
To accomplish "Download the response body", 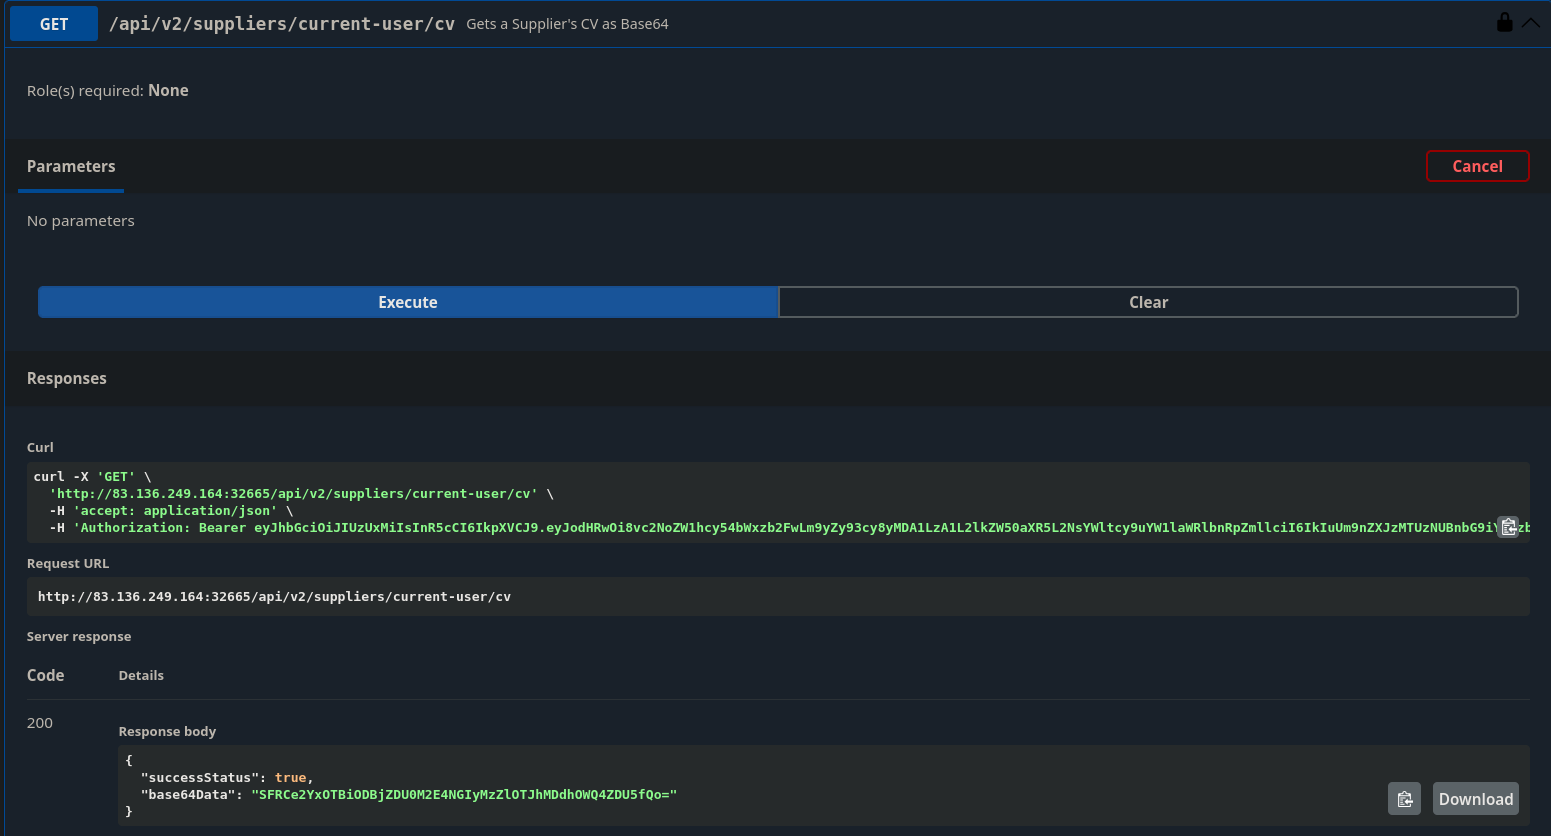I will [x=1475, y=799].
